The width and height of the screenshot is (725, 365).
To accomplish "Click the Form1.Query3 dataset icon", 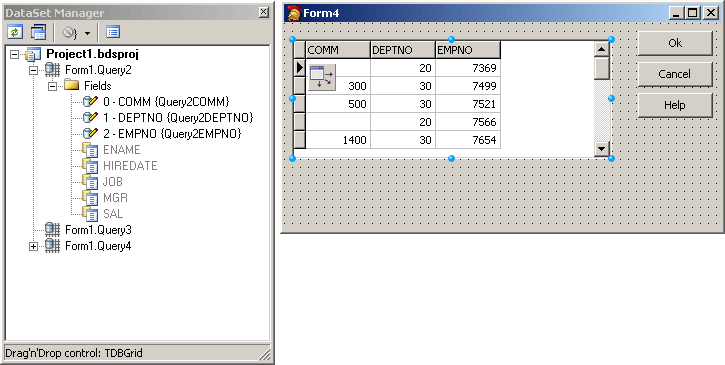I will point(52,230).
